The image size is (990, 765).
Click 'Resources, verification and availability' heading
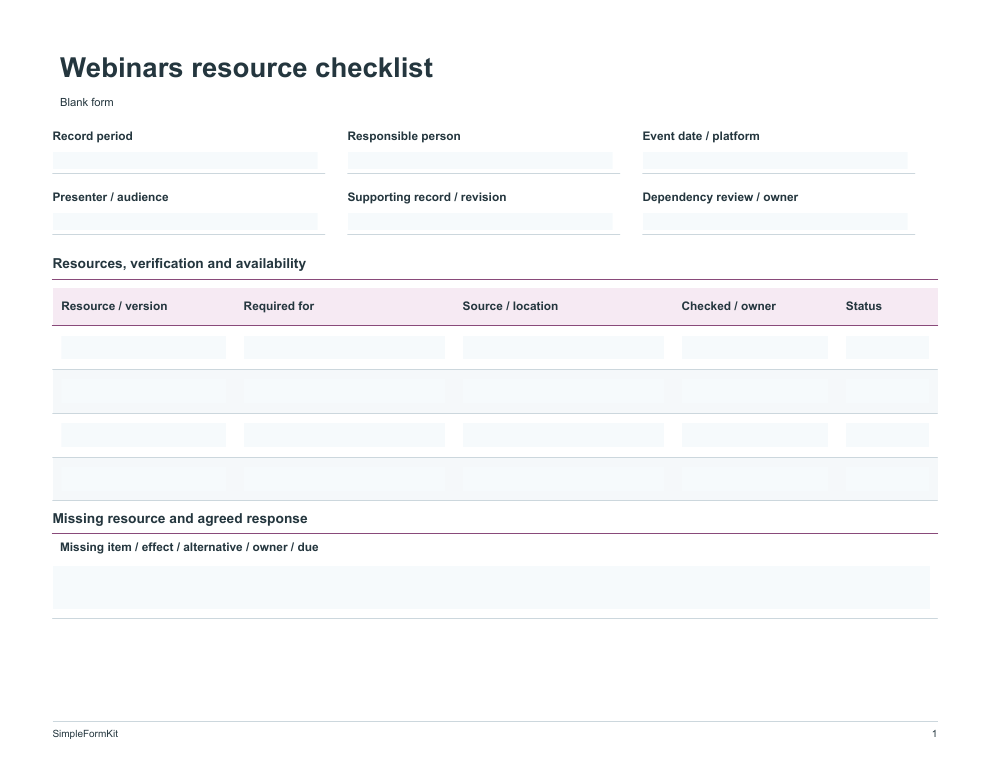[179, 263]
